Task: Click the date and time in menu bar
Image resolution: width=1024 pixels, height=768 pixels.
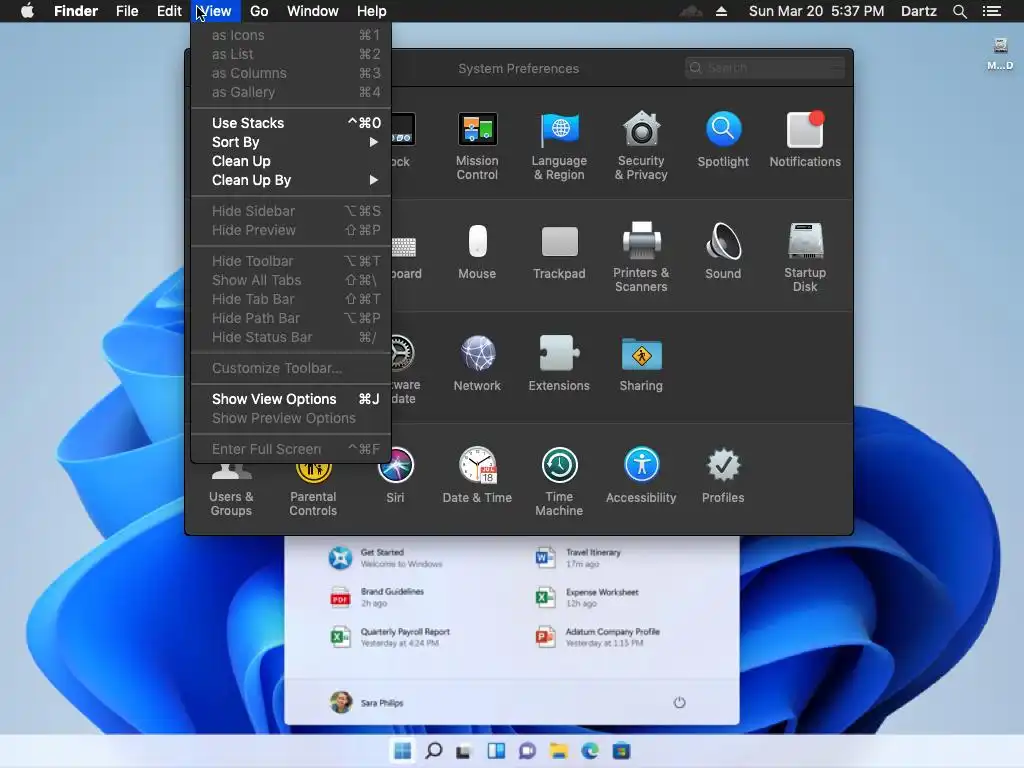Action: pyautogui.click(x=816, y=11)
